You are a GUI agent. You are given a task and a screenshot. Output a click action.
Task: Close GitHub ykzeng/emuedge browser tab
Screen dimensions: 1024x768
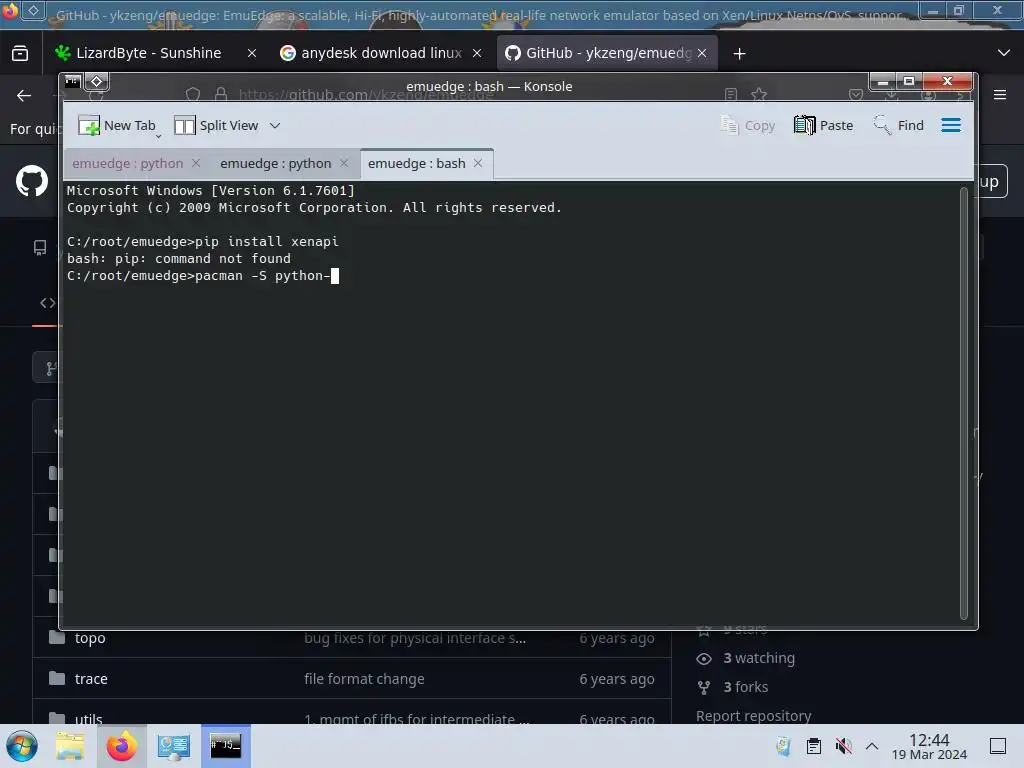click(702, 54)
